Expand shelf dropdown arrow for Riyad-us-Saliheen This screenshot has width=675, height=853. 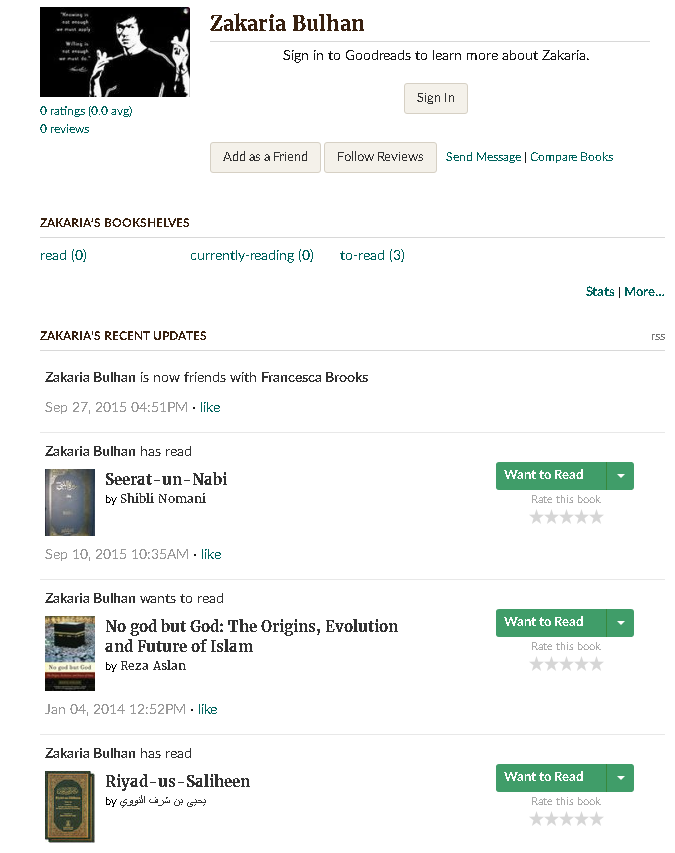click(x=620, y=778)
